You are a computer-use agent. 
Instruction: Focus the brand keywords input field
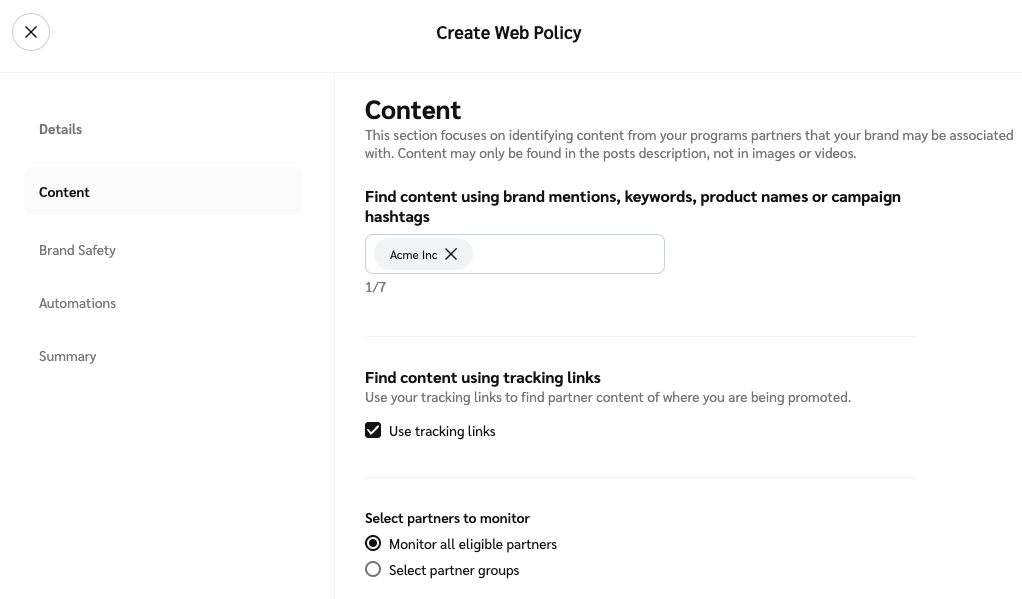pos(565,254)
